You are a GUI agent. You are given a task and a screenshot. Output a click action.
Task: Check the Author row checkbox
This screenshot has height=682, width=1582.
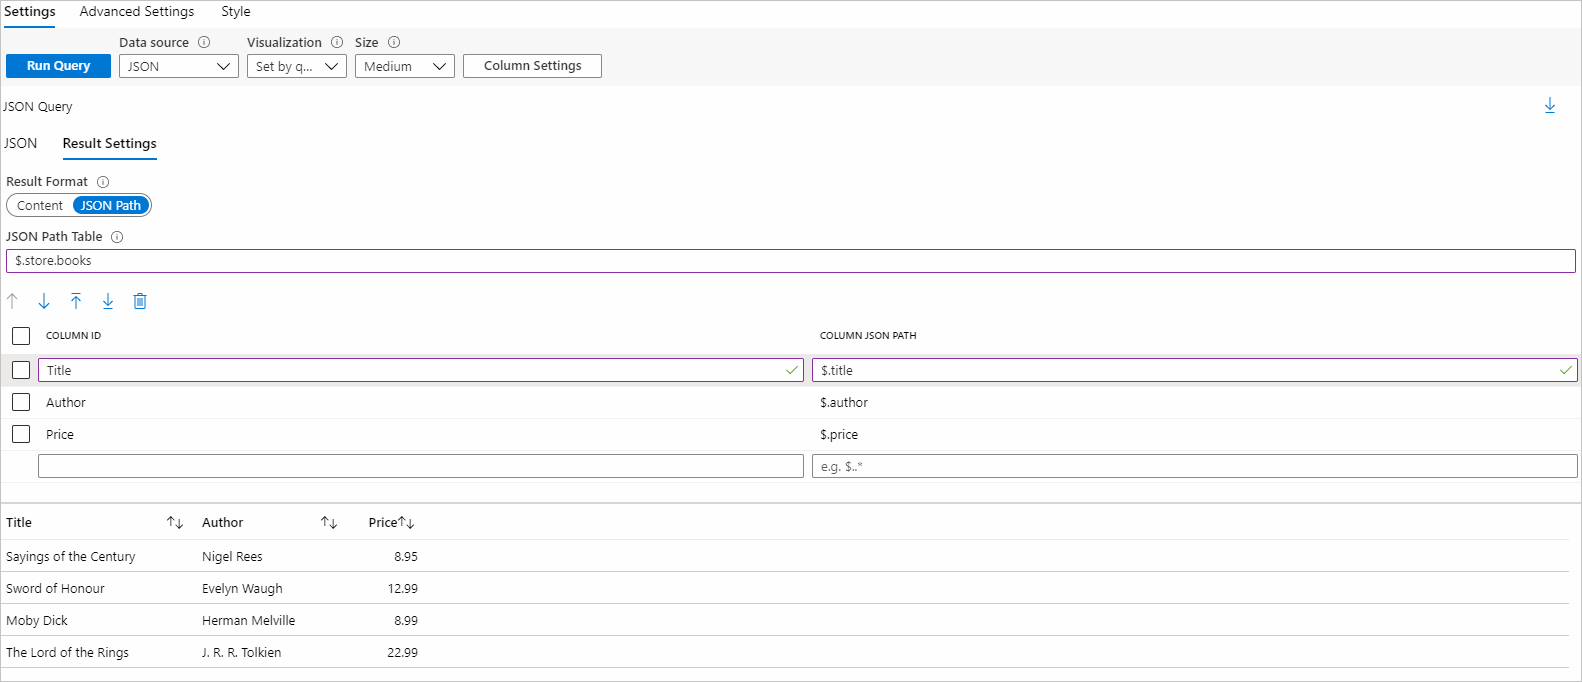[x=21, y=402]
